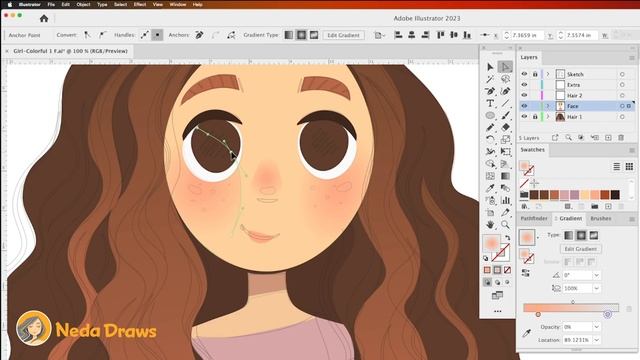The height and width of the screenshot is (360, 640).
Task: Select the Scale tool
Action: pos(505,140)
